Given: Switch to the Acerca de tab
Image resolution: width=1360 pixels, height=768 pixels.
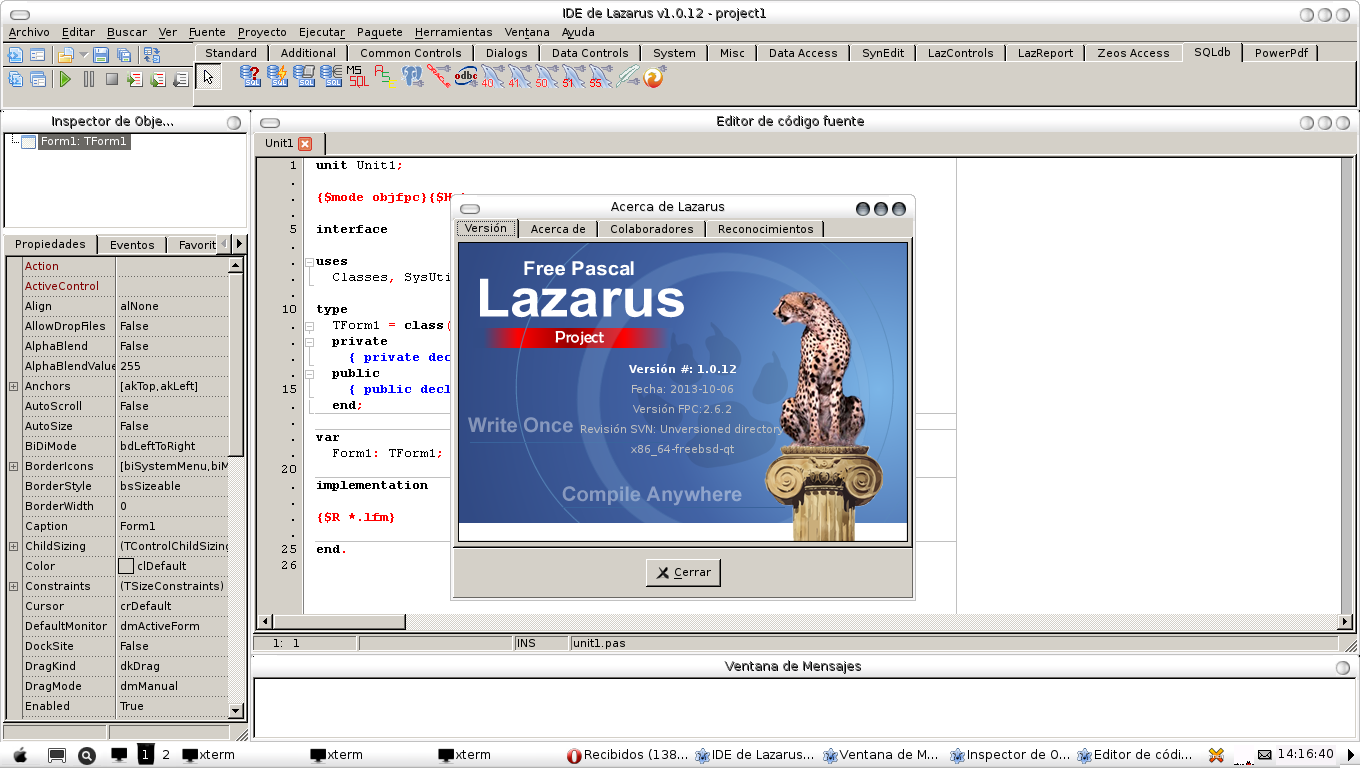Looking at the screenshot, I should pos(558,229).
